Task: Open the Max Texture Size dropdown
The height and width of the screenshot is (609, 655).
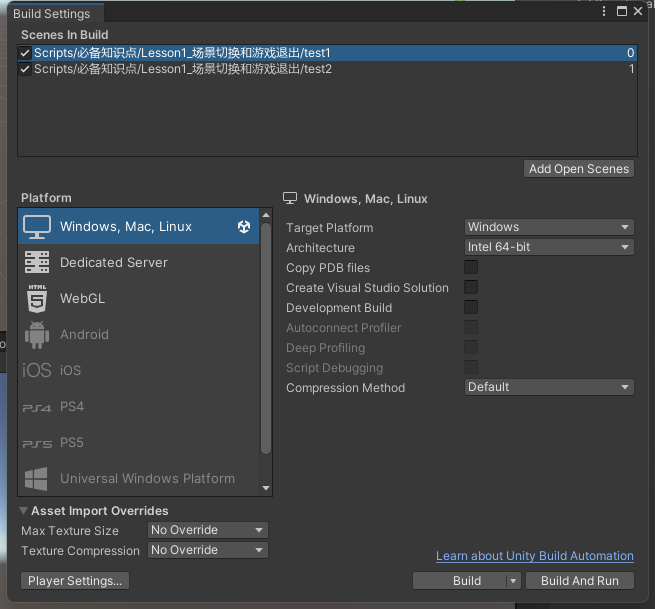Action: [208, 530]
